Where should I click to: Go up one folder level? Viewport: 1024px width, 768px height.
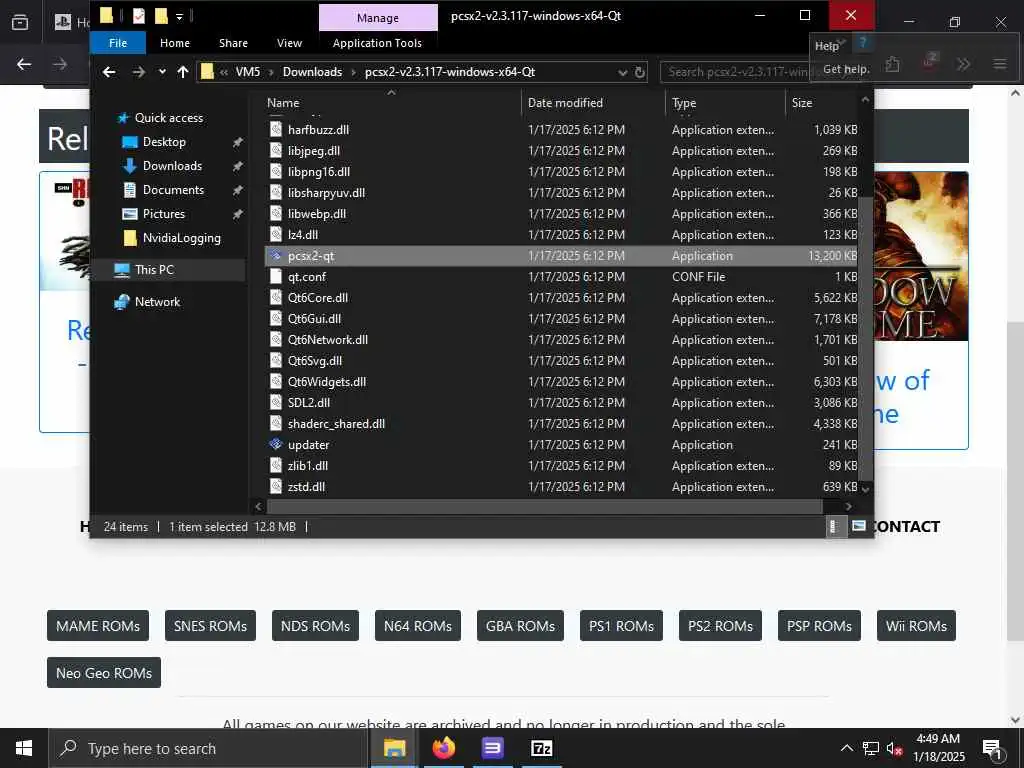click(183, 72)
